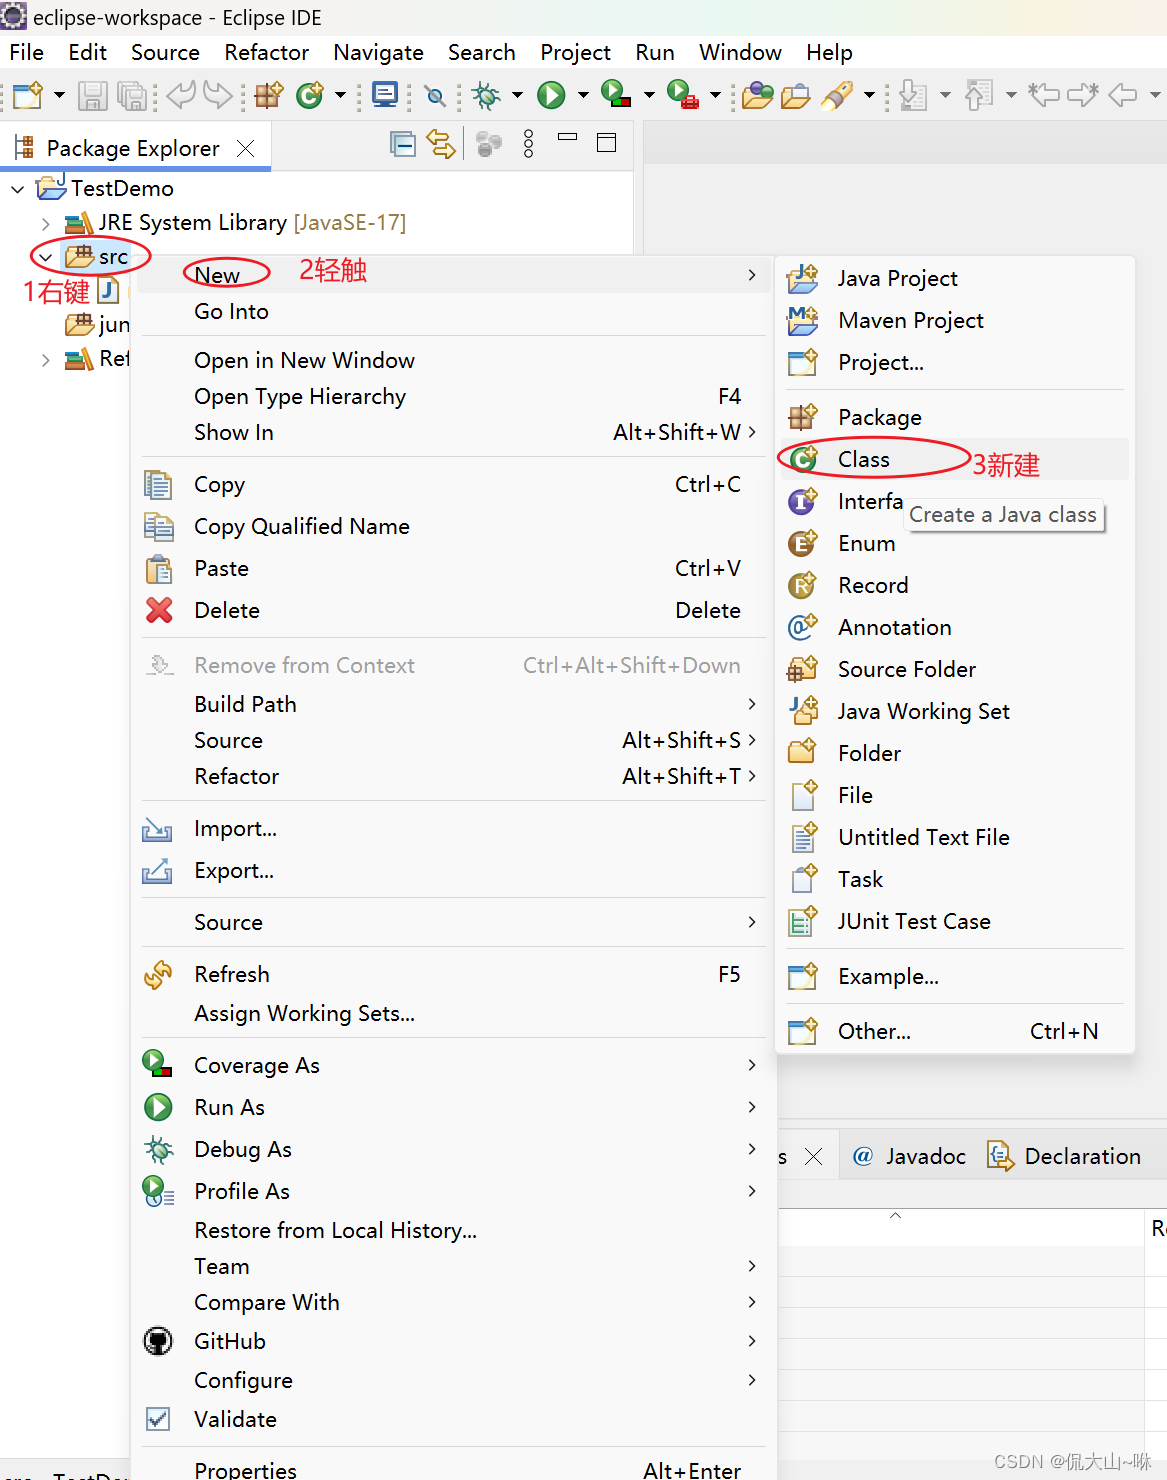Open the Debug button dropdown arrow

pyautogui.click(x=517, y=95)
